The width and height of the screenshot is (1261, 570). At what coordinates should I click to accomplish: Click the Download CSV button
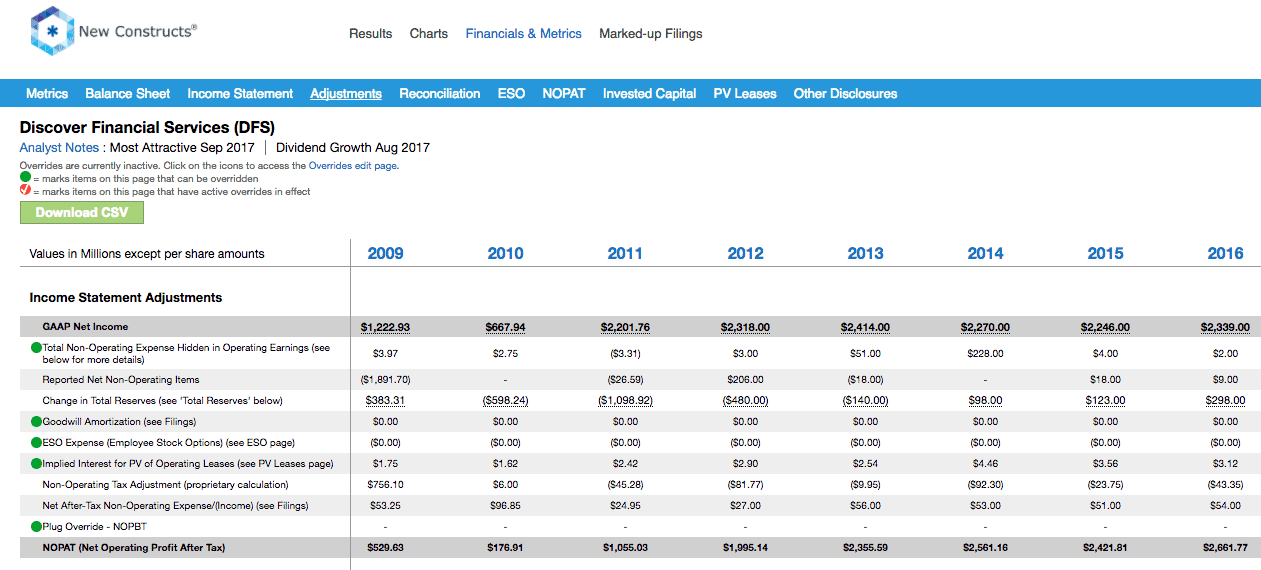[x=82, y=212]
